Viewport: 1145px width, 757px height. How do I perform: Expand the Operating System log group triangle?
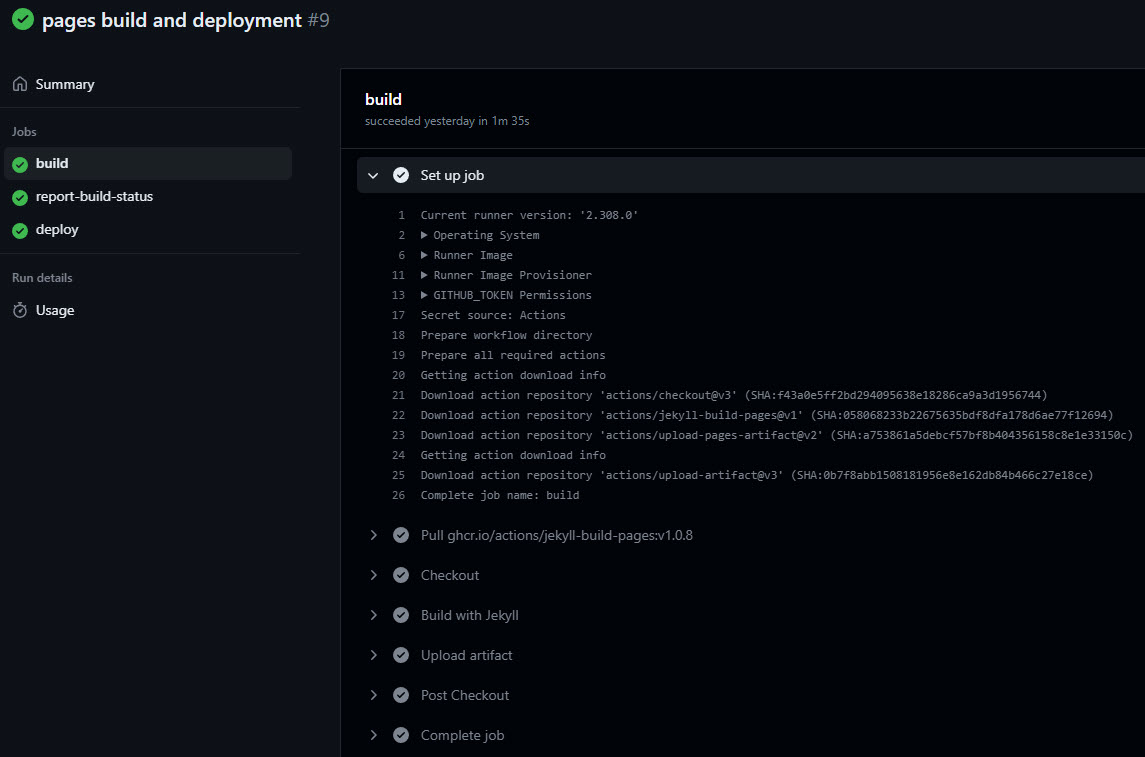[x=424, y=235]
